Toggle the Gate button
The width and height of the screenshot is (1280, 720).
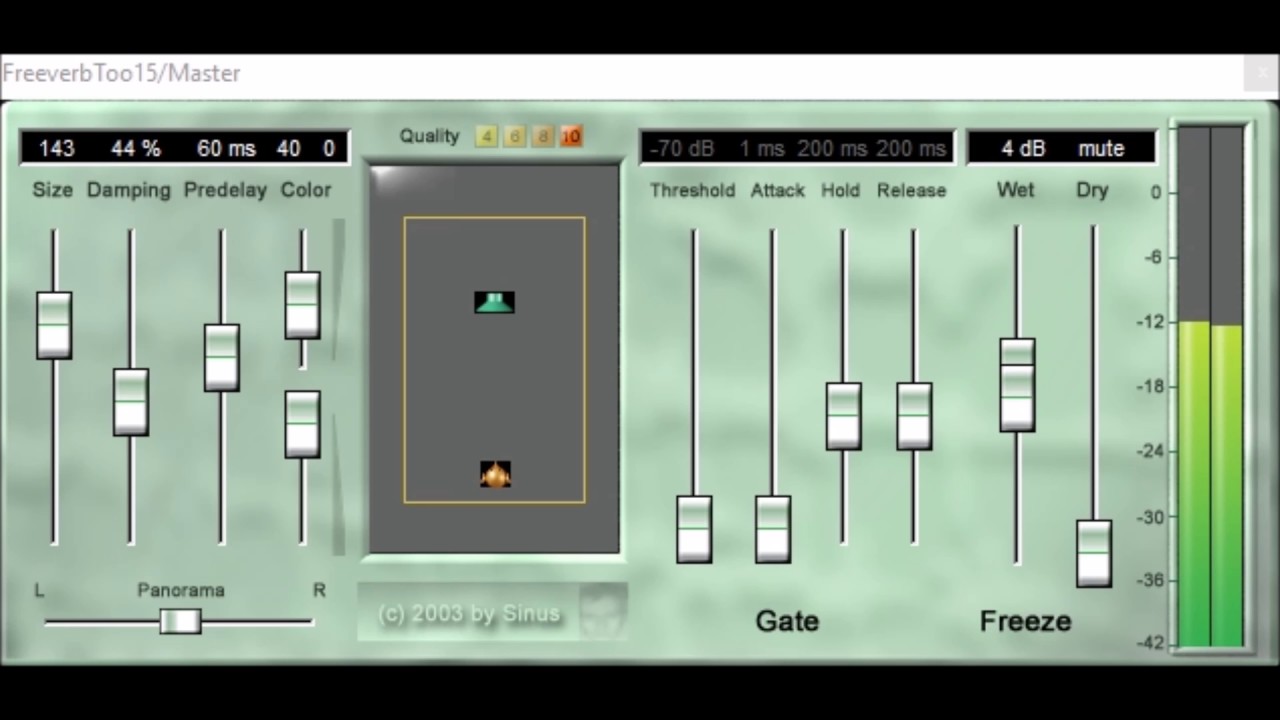click(x=787, y=621)
